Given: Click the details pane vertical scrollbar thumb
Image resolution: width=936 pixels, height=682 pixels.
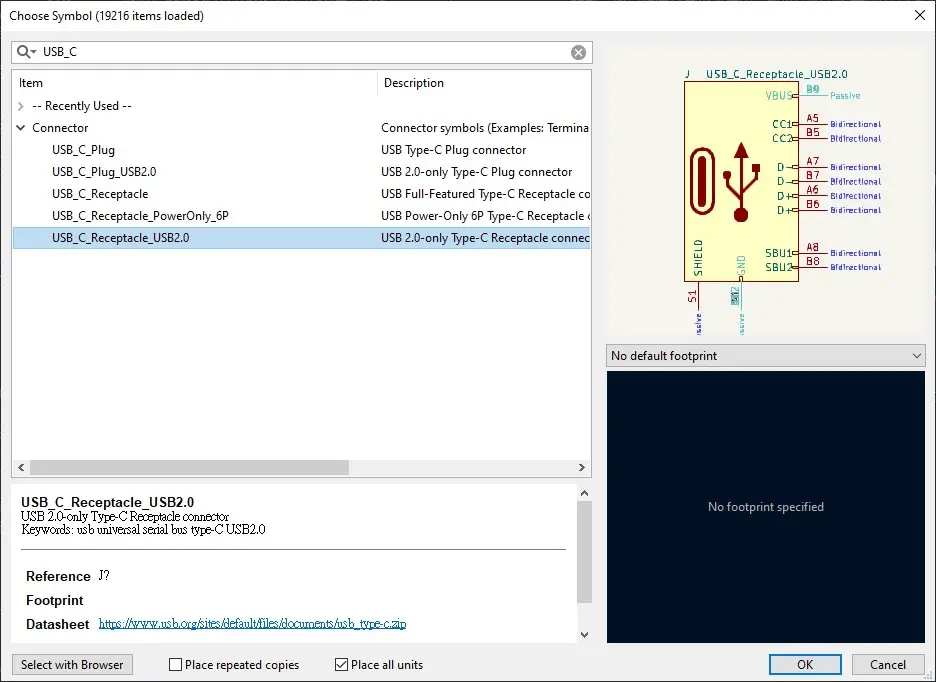Looking at the screenshot, I should point(584,552).
